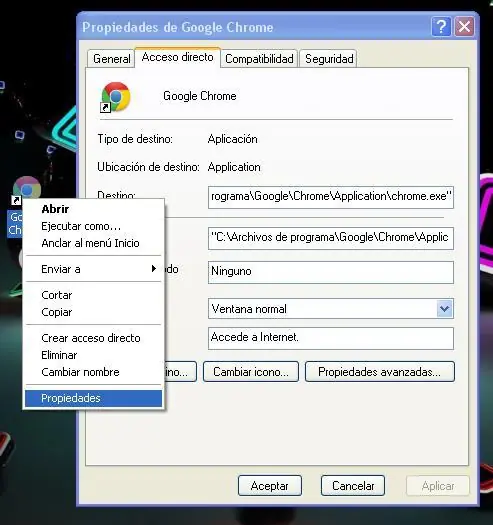493x525 pixels.
Task: Switch to the Acceso directo tab
Action: [178, 57]
